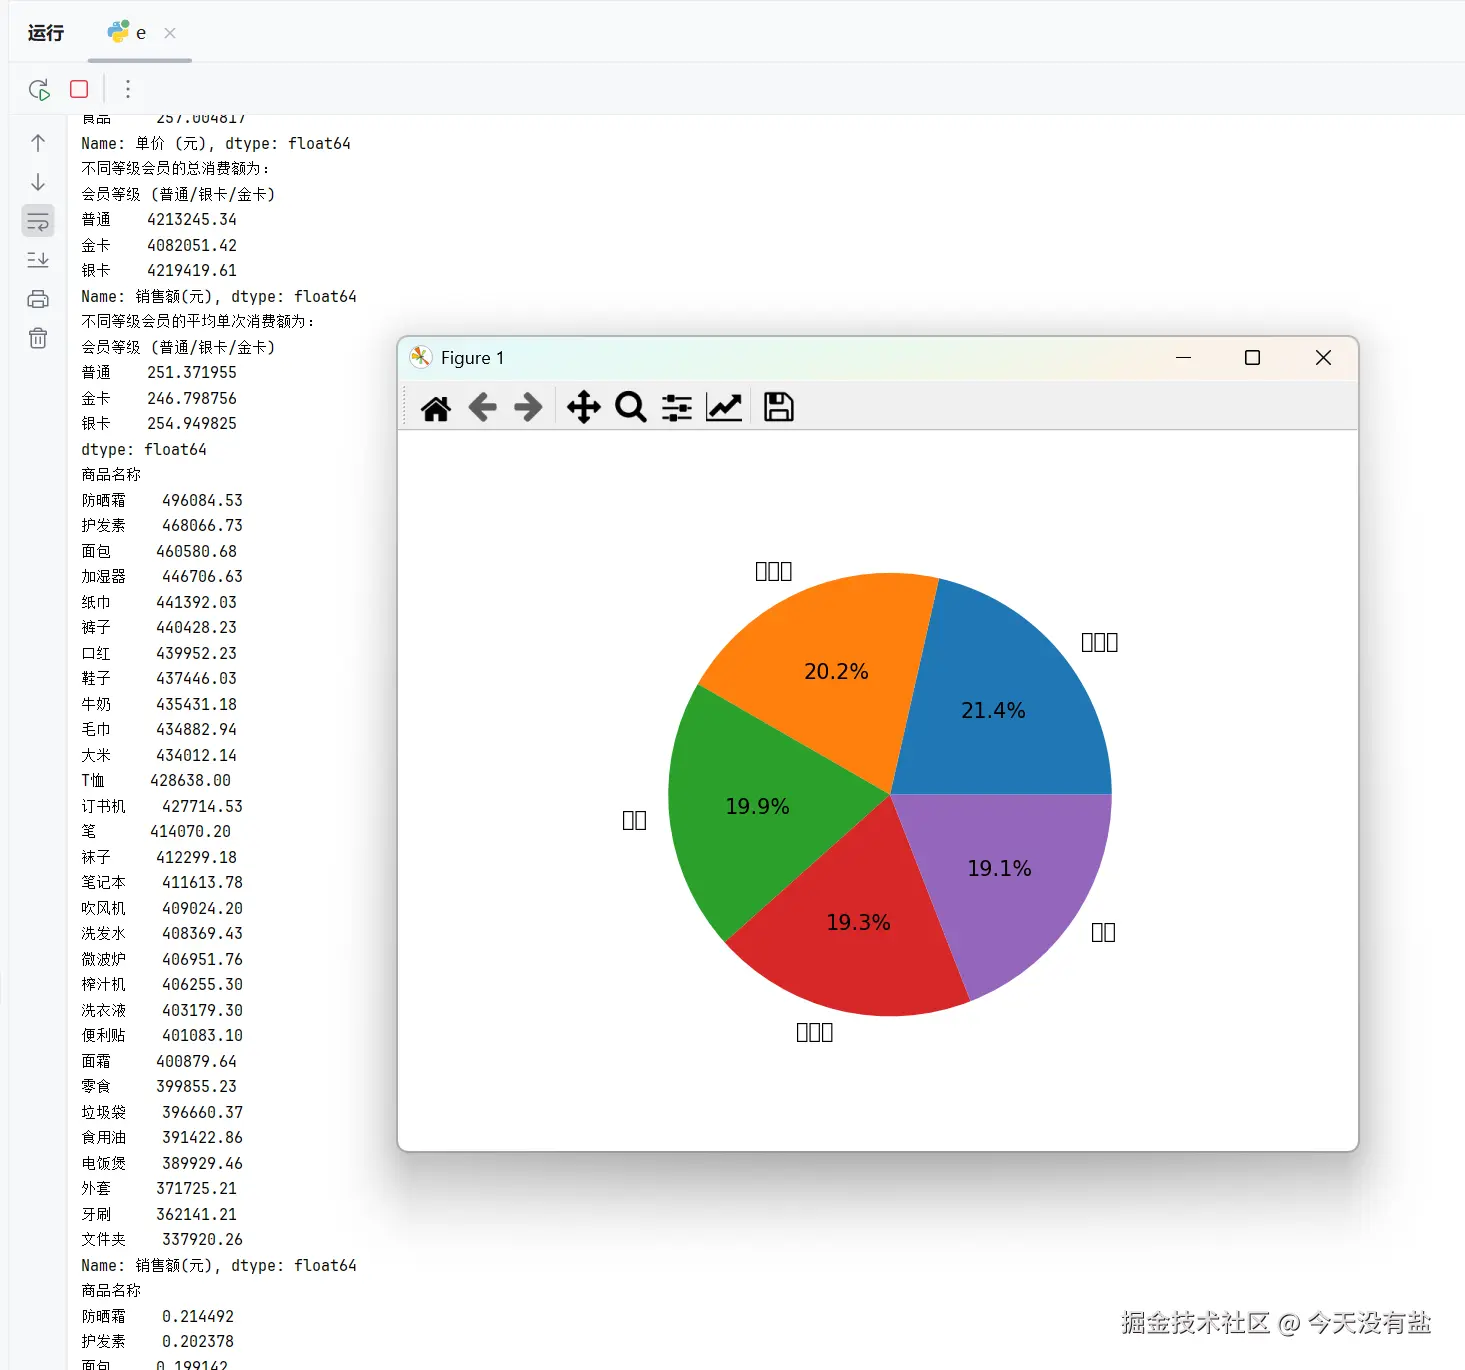Click the 'dtype: float64' line
This screenshot has height=1370, width=1465.
tap(144, 450)
